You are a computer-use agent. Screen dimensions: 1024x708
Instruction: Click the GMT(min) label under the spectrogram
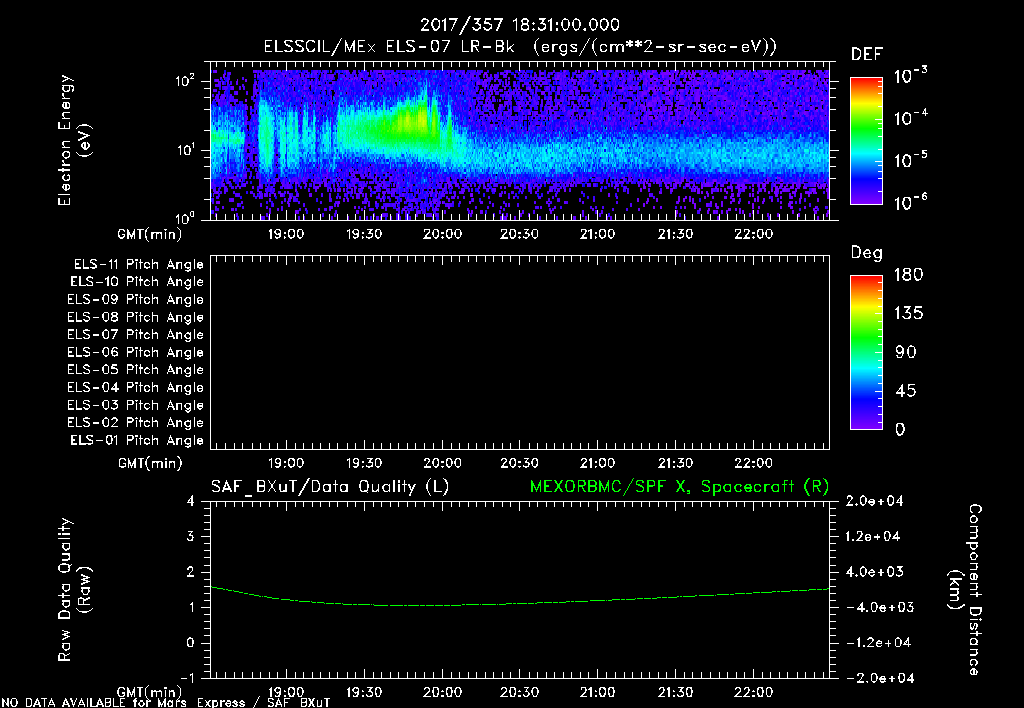(x=150, y=234)
